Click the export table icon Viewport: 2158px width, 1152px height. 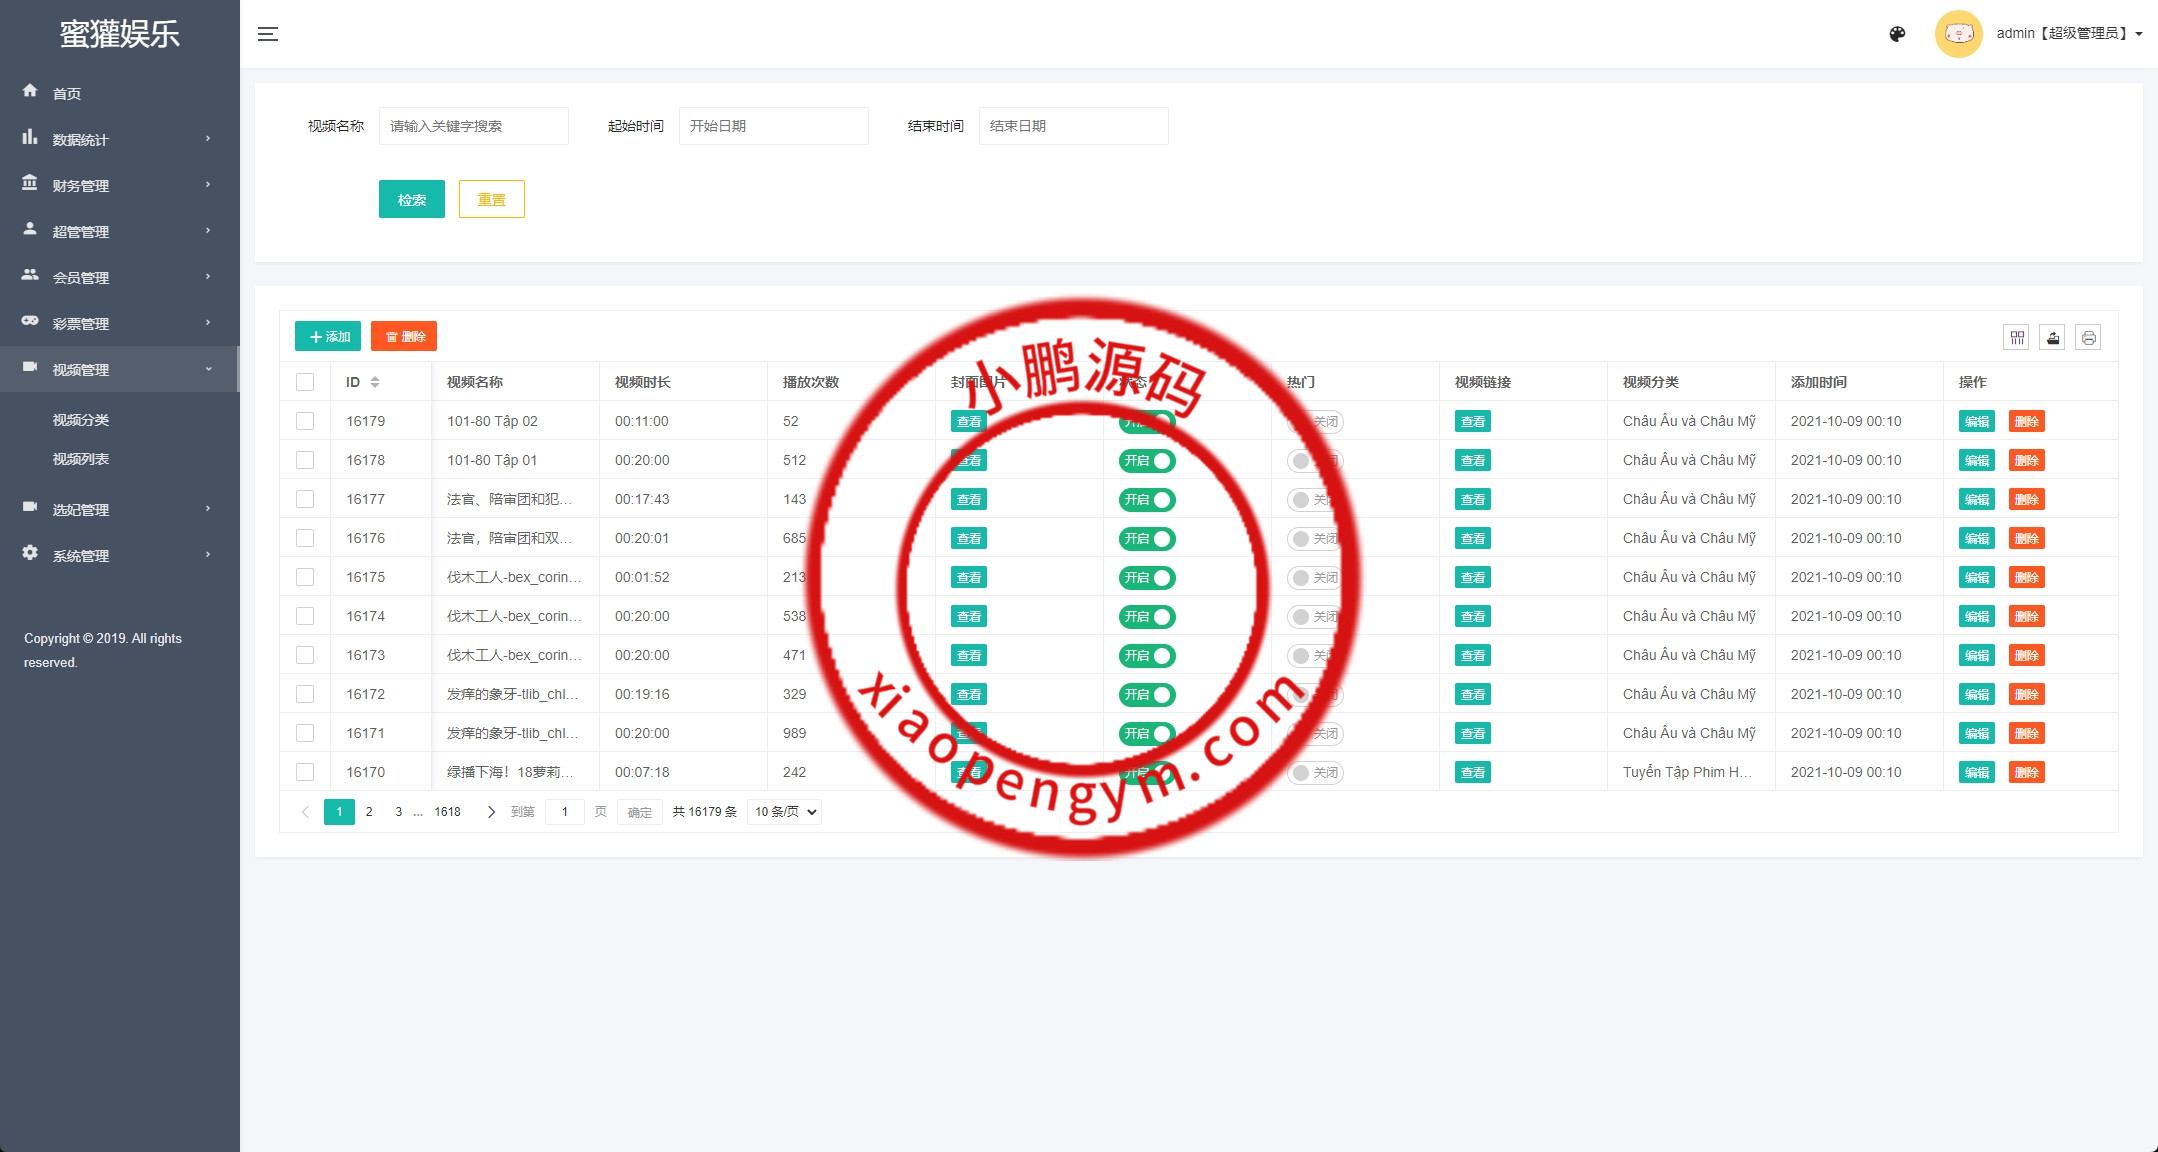[2052, 338]
